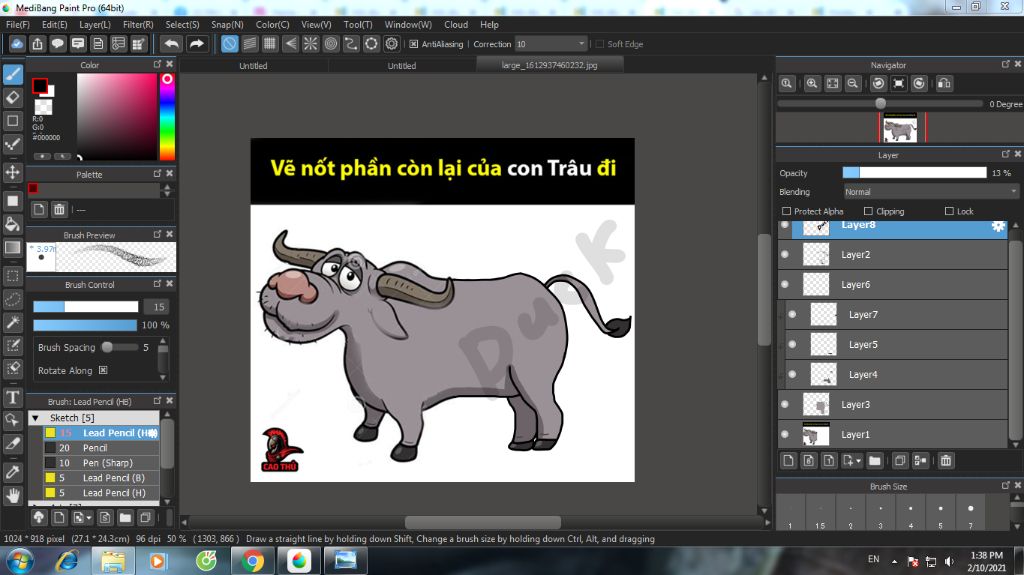1024x575 pixels.
Task: Open snap settings gear icon
Action: pos(391,44)
